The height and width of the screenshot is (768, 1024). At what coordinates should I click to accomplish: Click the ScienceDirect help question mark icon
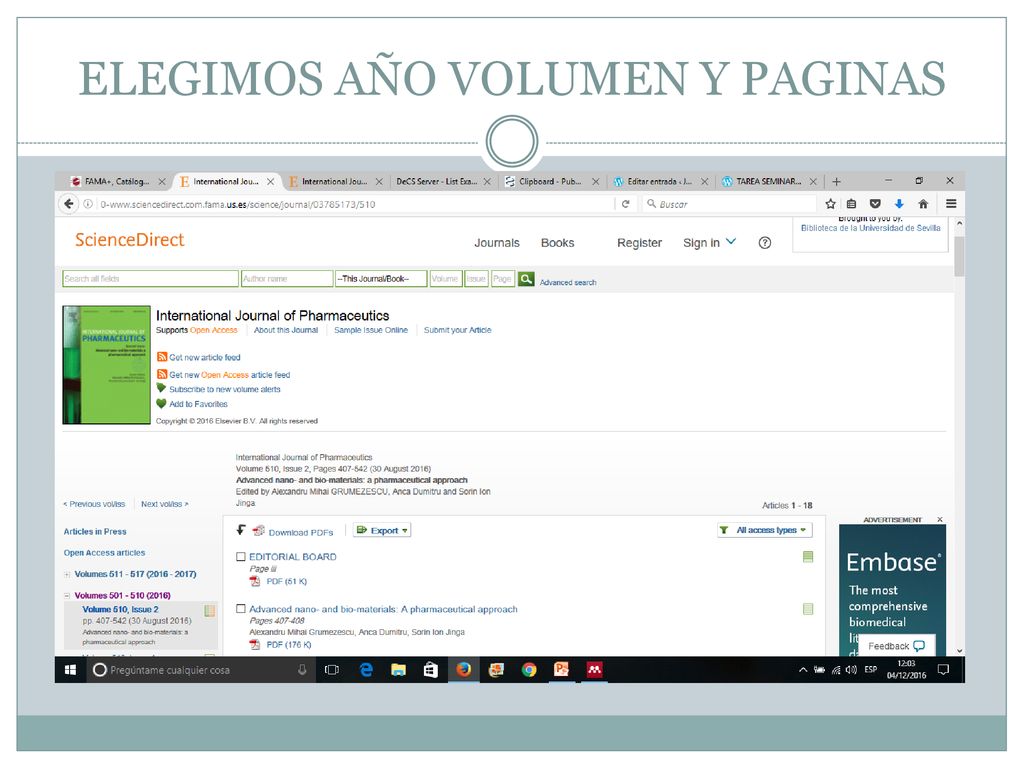pos(765,243)
